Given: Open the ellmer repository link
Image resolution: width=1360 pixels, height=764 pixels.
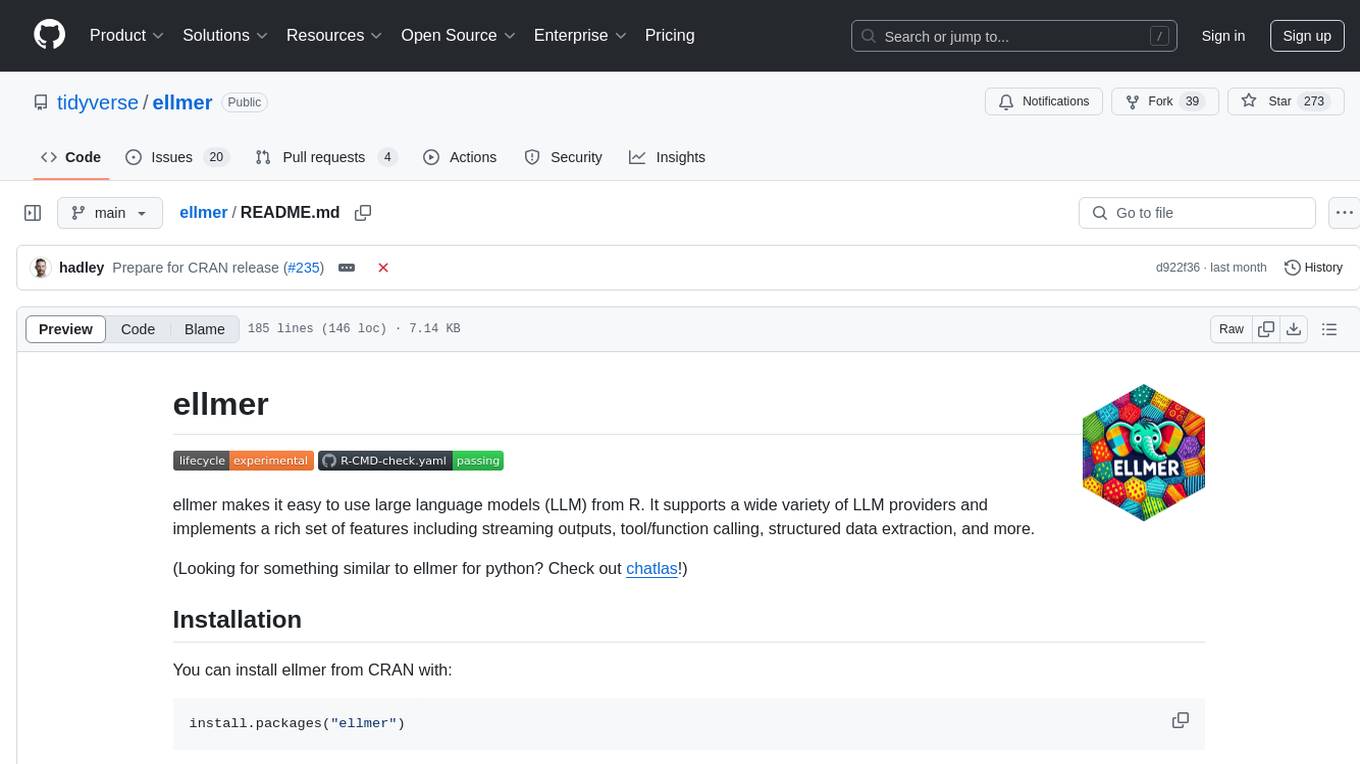Looking at the screenshot, I should (182, 102).
